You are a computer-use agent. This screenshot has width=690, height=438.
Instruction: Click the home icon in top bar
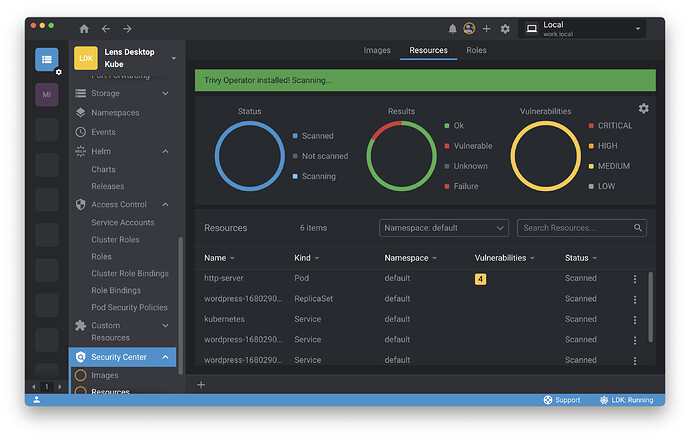point(84,29)
